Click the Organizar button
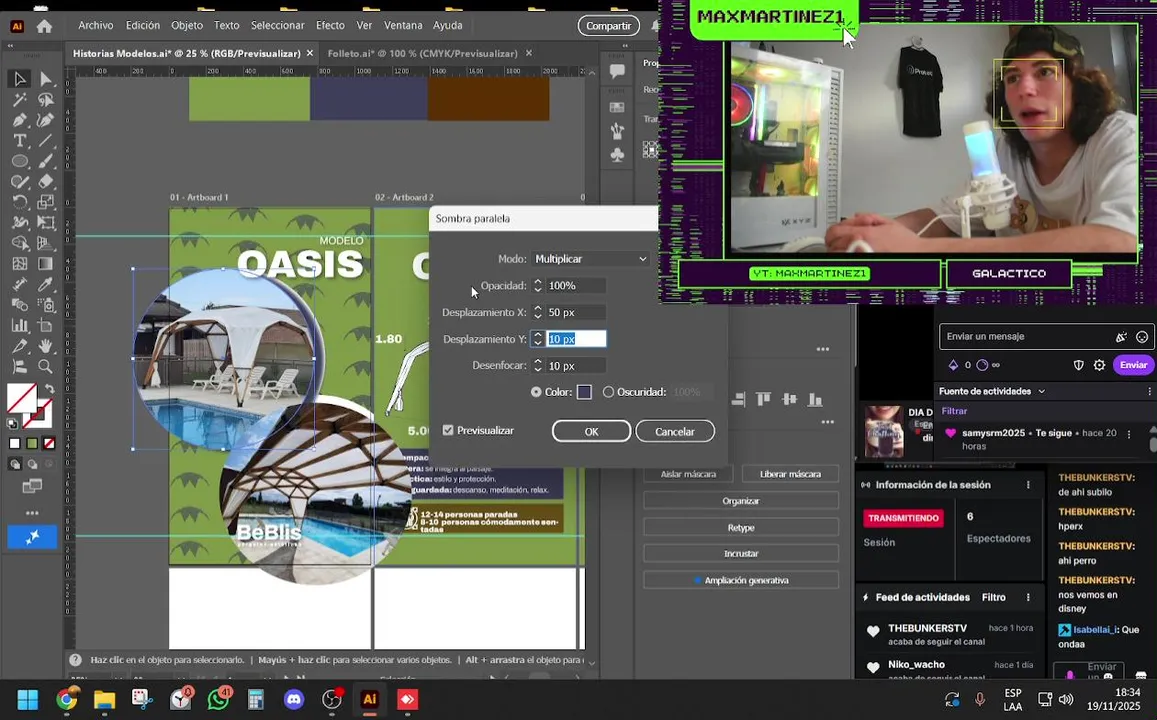The image size is (1157, 720). (x=741, y=501)
